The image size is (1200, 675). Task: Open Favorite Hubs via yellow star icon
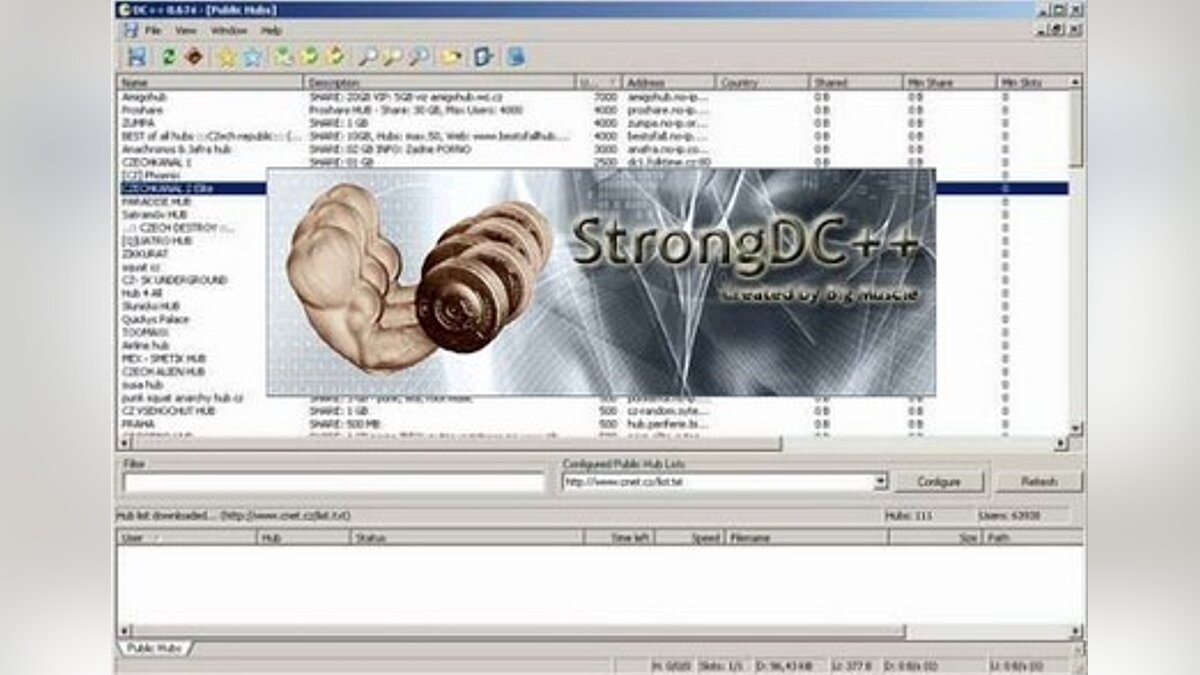(227, 57)
